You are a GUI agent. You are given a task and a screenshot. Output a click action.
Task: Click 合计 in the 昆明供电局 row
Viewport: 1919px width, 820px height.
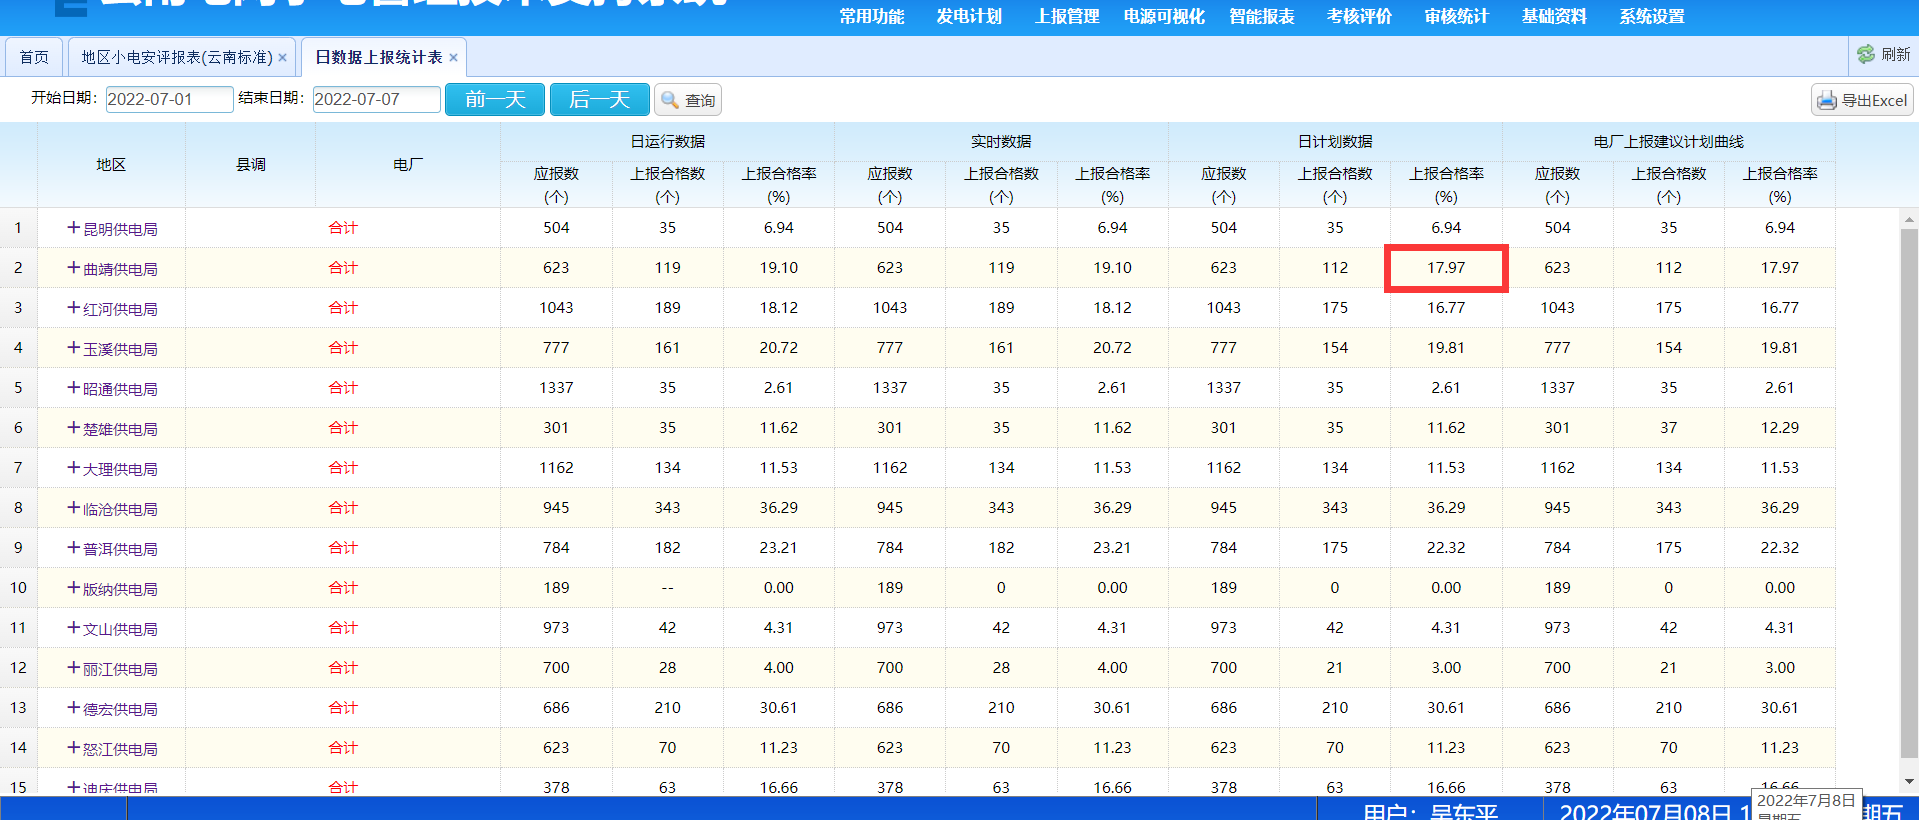click(x=343, y=228)
